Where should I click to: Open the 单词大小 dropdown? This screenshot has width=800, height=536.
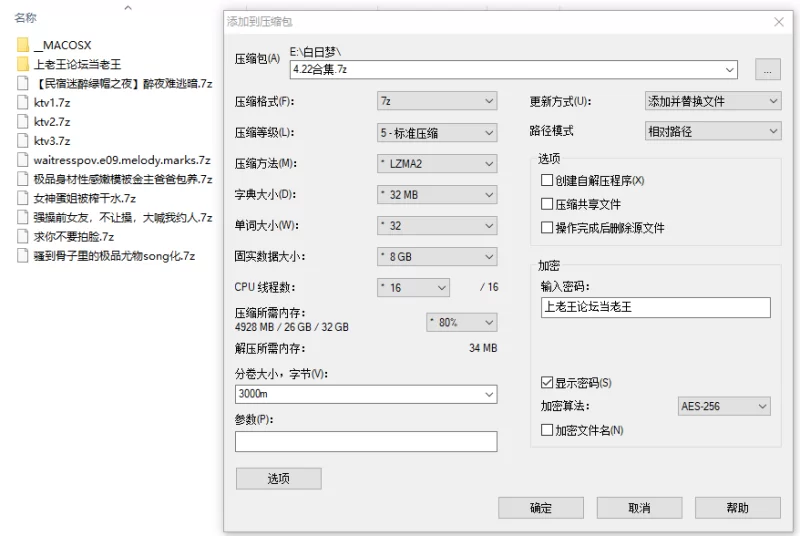(437, 225)
